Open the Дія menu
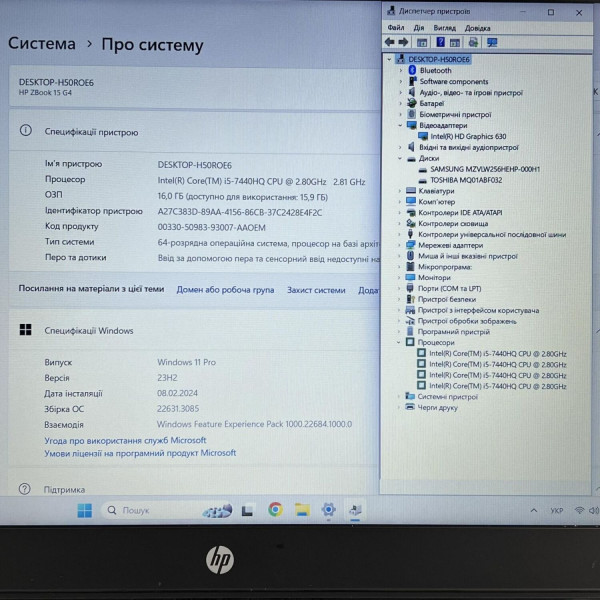Screen dimensions: 600x600 click(419, 28)
